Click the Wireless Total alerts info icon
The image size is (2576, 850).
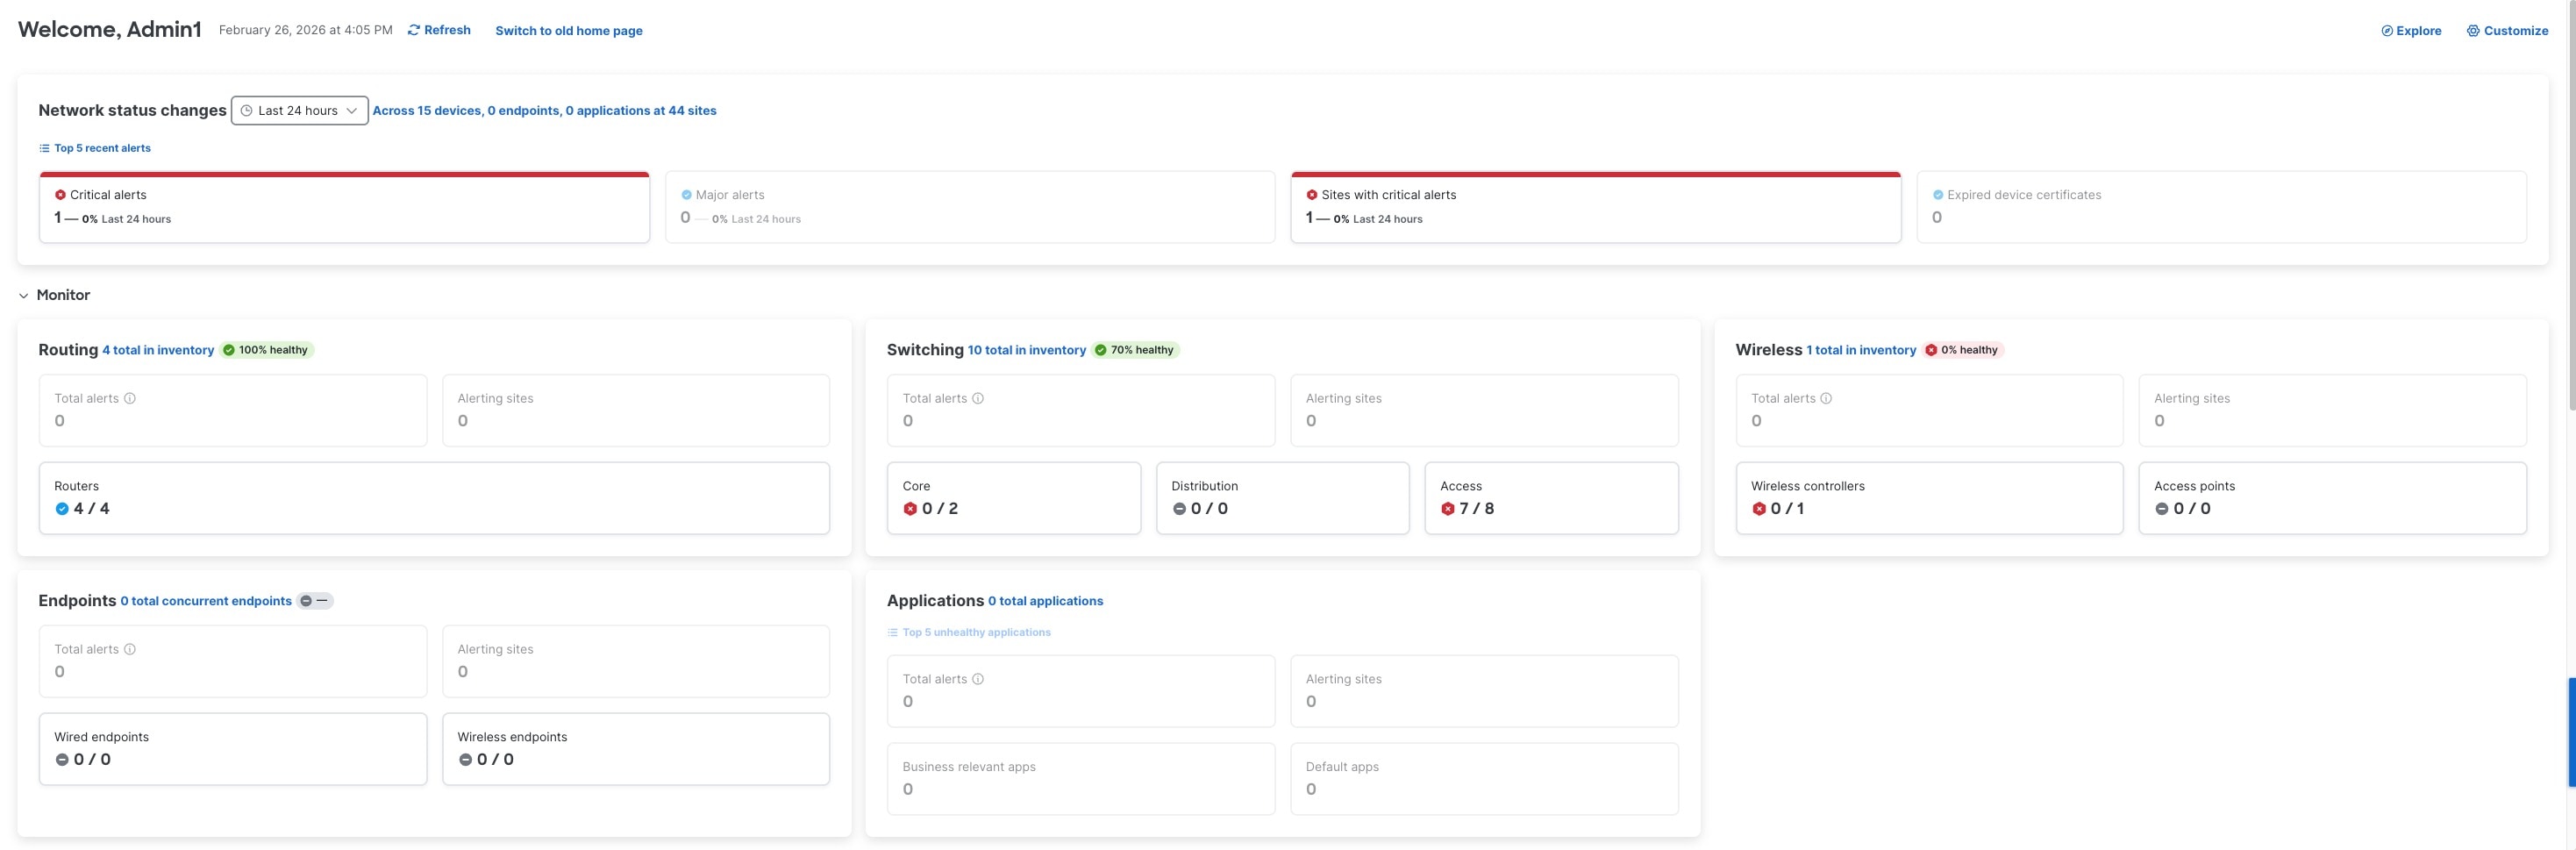pyautogui.click(x=1826, y=398)
